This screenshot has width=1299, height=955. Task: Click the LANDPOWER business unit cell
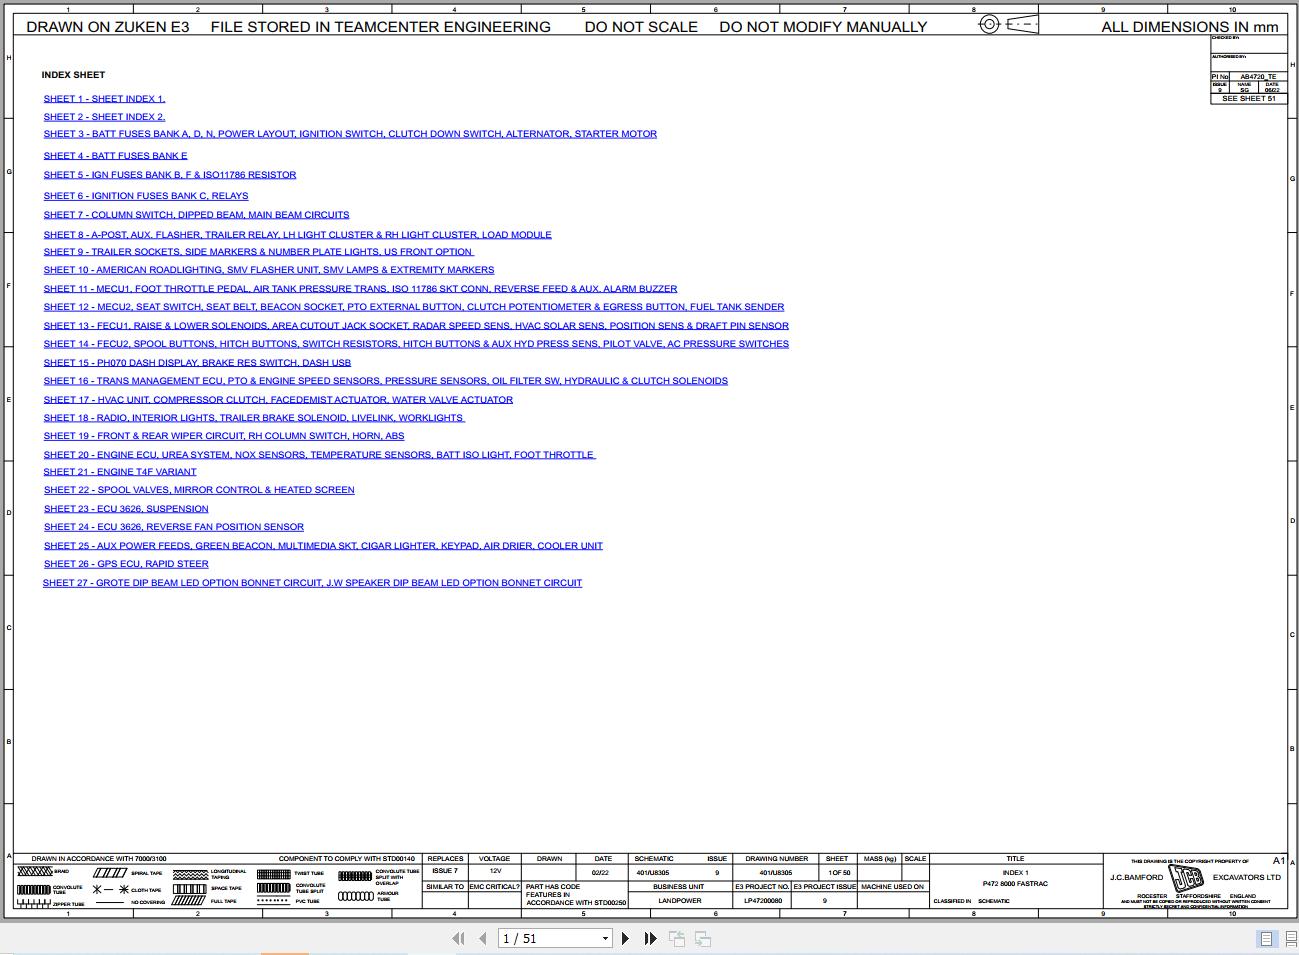pyautogui.click(x=680, y=901)
